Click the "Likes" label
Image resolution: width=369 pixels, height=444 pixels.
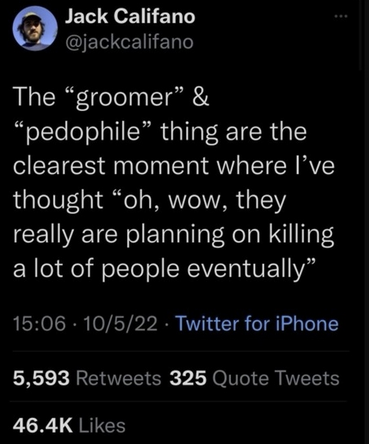pos(102,426)
